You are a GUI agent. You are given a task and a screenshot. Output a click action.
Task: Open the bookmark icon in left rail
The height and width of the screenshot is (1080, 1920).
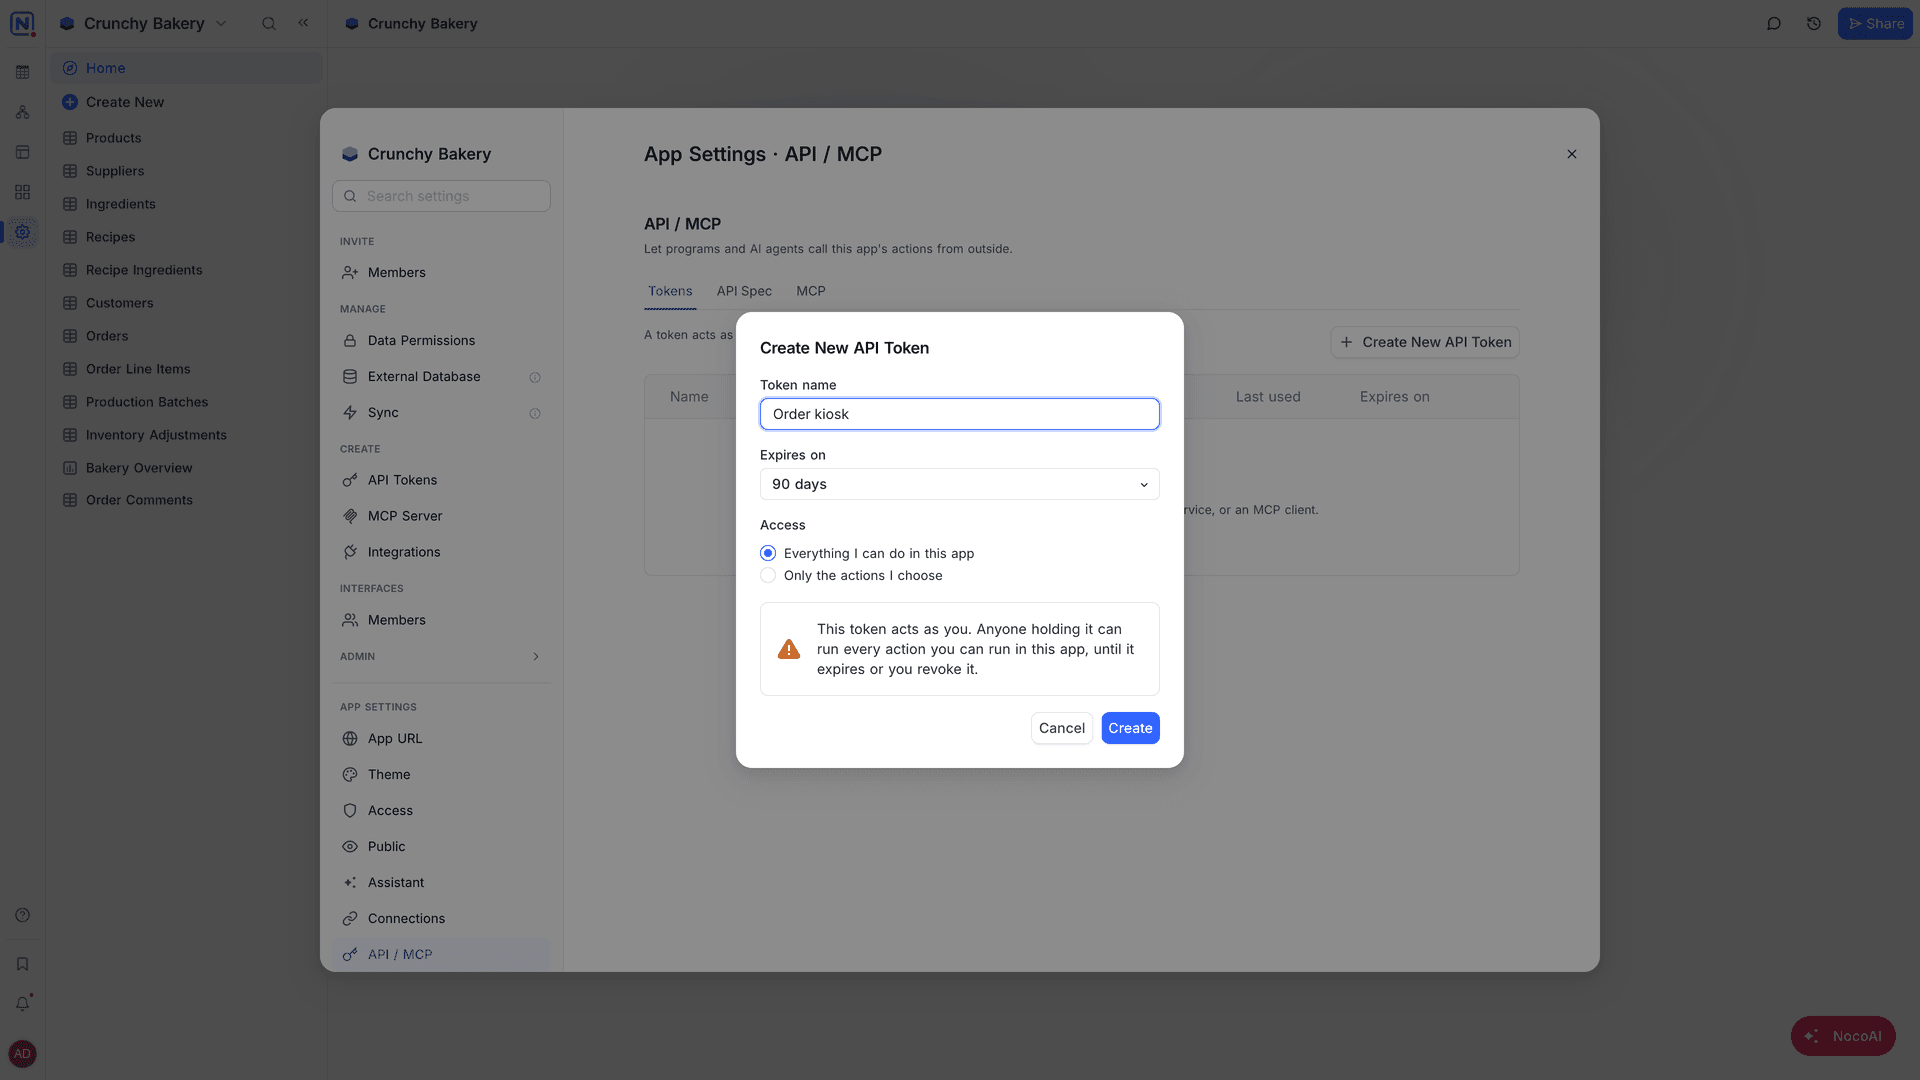click(22, 964)
